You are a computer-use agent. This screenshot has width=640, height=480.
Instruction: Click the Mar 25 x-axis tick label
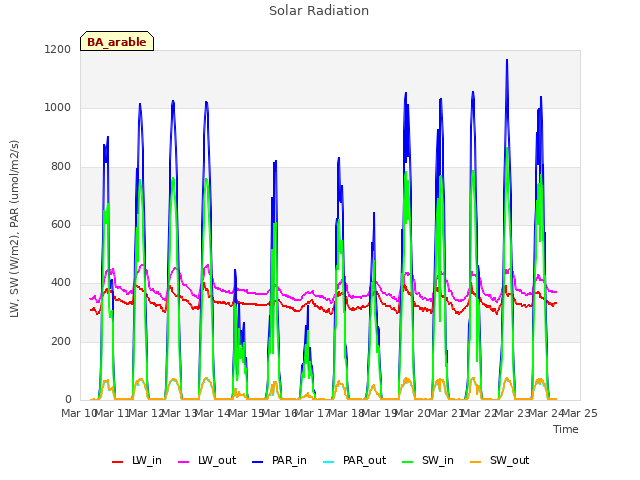pos(580,413)
